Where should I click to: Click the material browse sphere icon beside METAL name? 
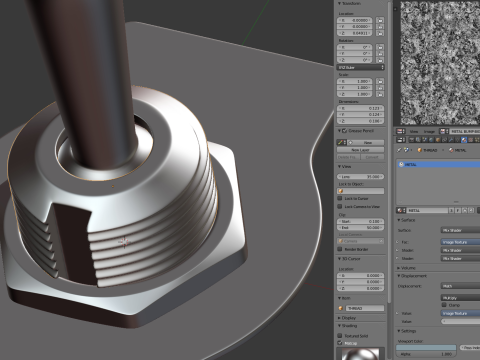(x=401, y=211)
